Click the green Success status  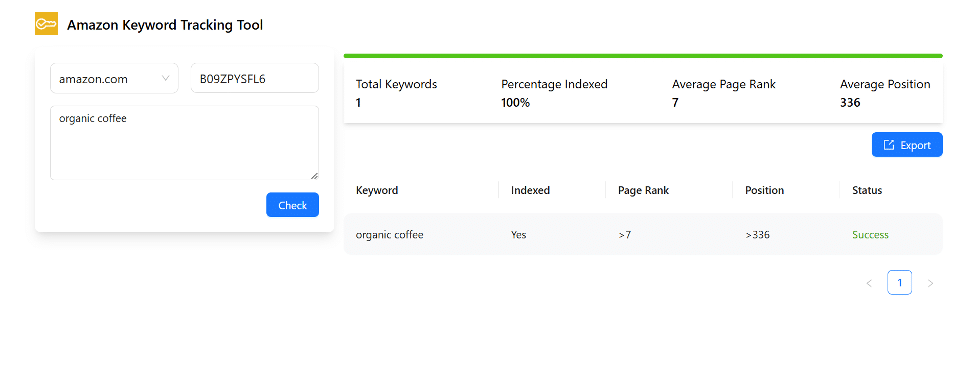870,234
